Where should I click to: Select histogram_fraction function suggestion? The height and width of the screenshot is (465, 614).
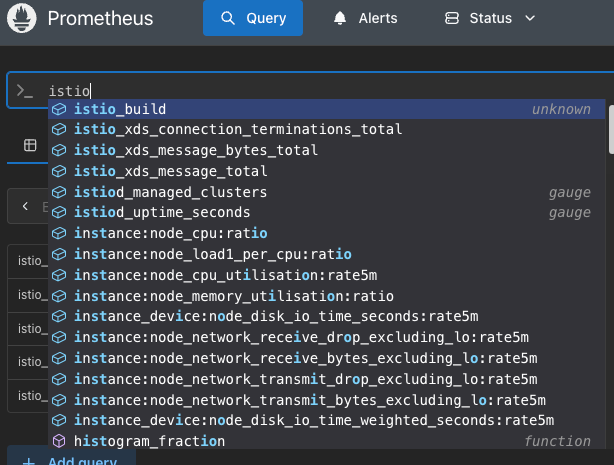tap(327, 441)
